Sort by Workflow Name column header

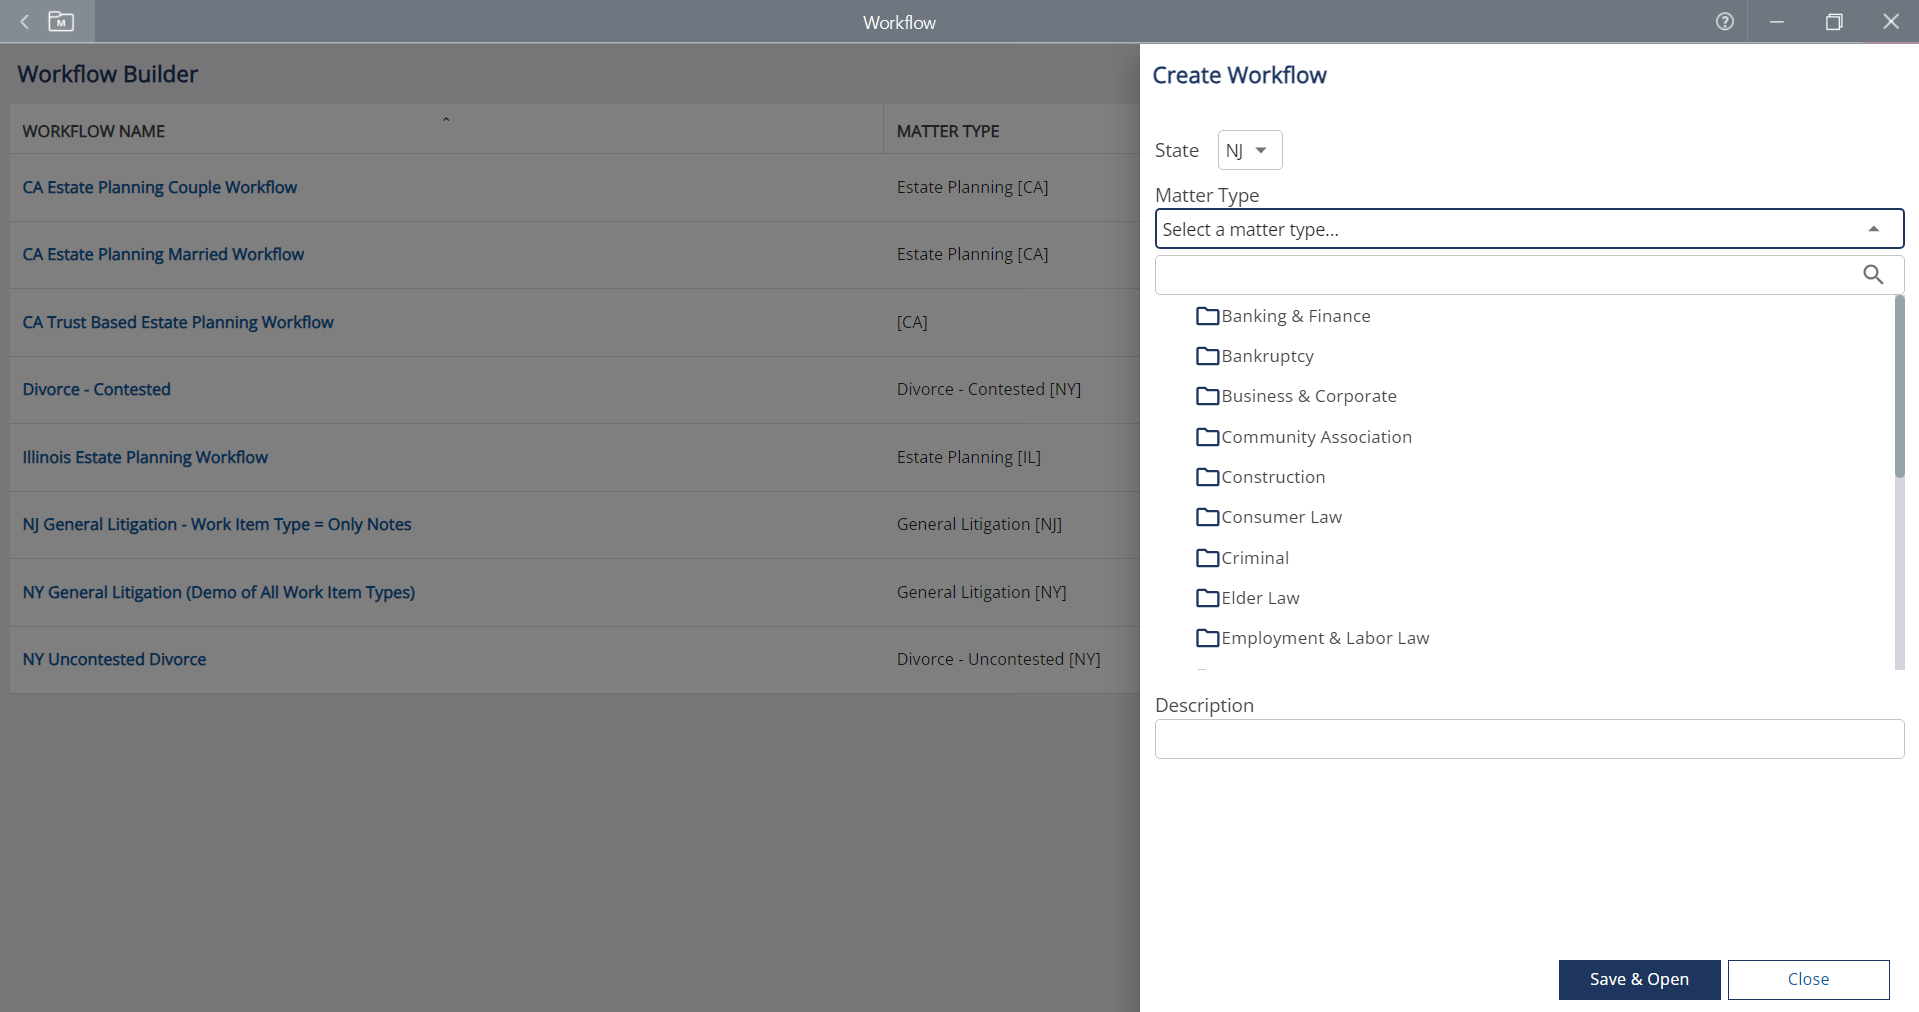(94, 131)
